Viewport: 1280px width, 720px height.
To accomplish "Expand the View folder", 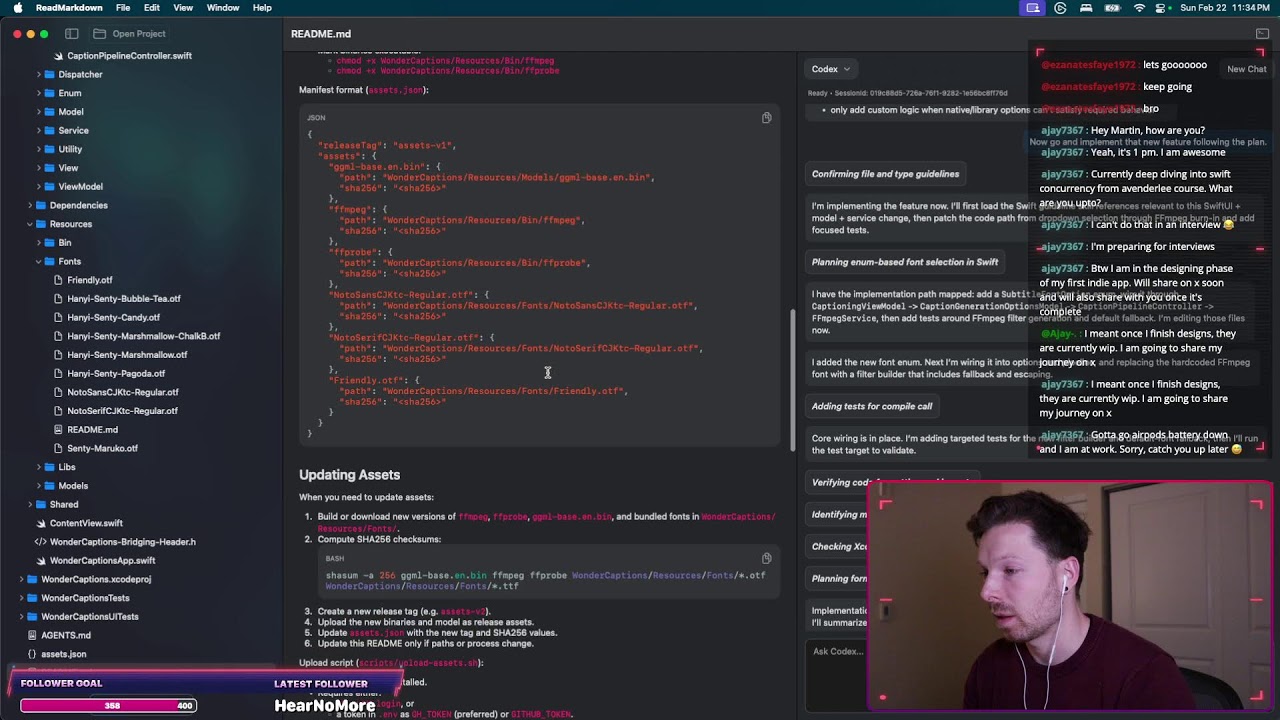I will click(x=39, y=168).
